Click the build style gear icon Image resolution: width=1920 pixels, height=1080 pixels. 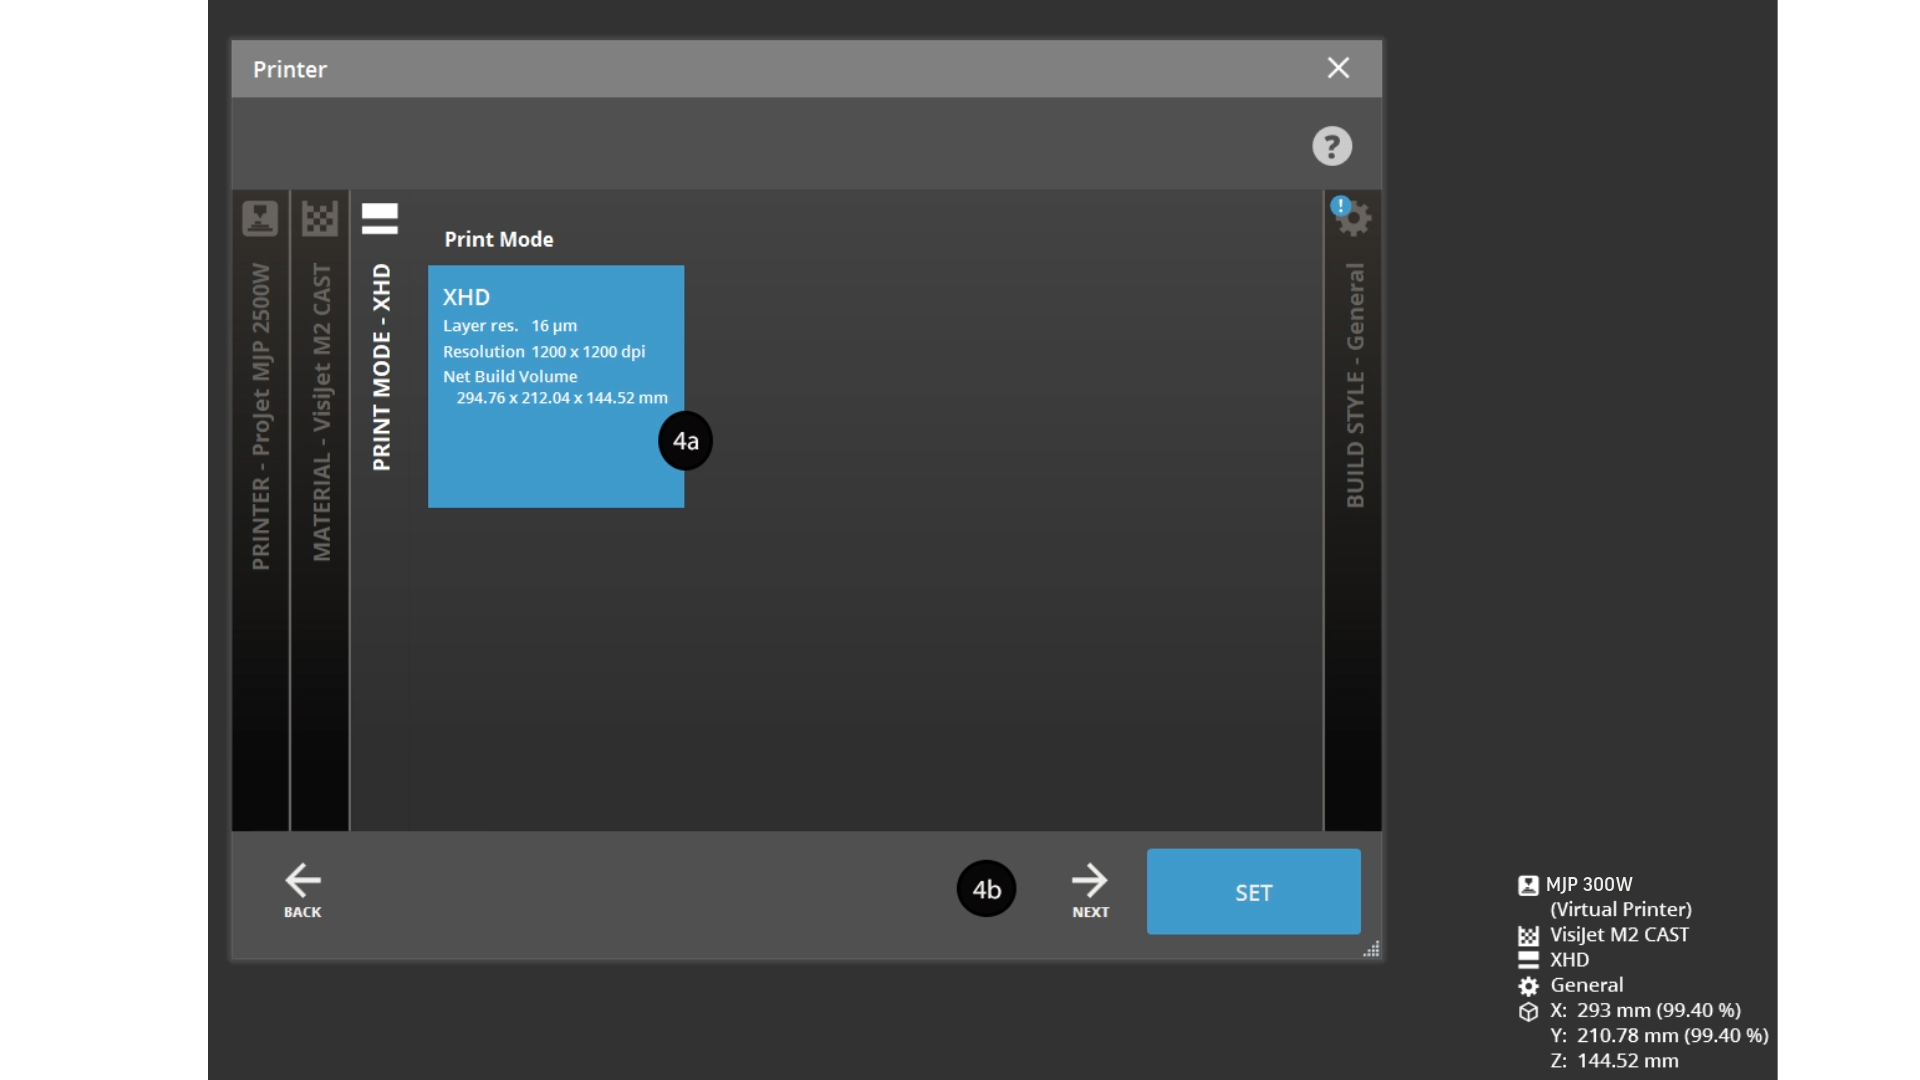1353,217
